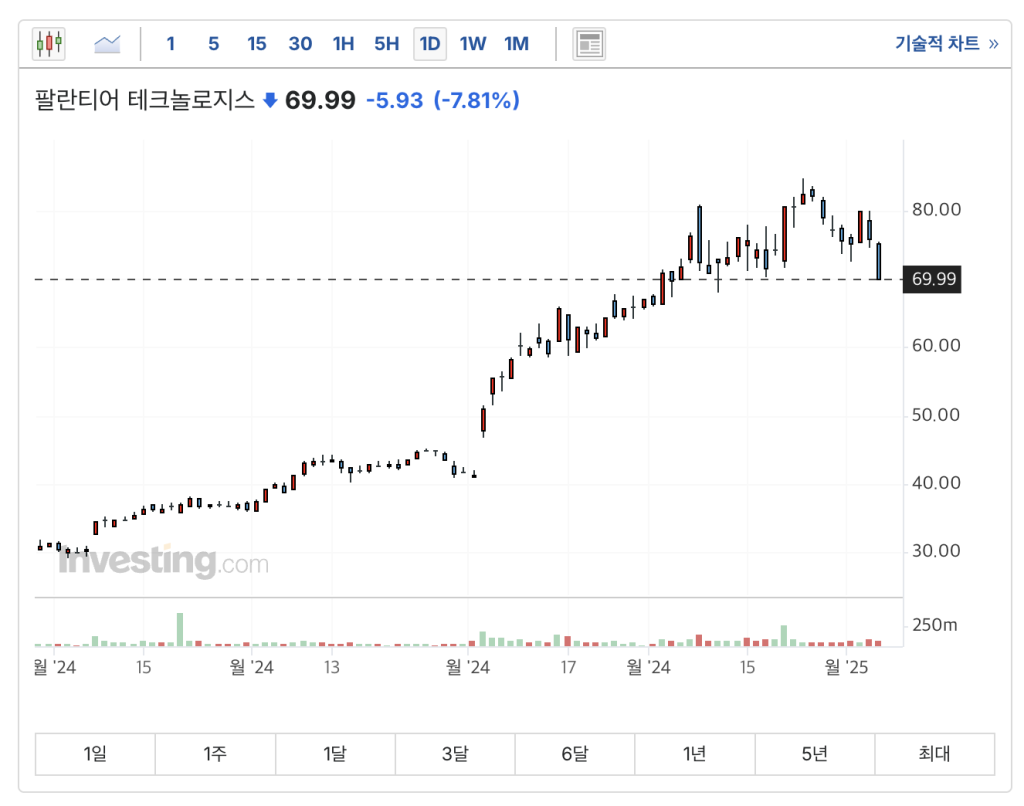1024x806 pixels.
Task: Change the interval to 1W
Action: pos(473,43)
